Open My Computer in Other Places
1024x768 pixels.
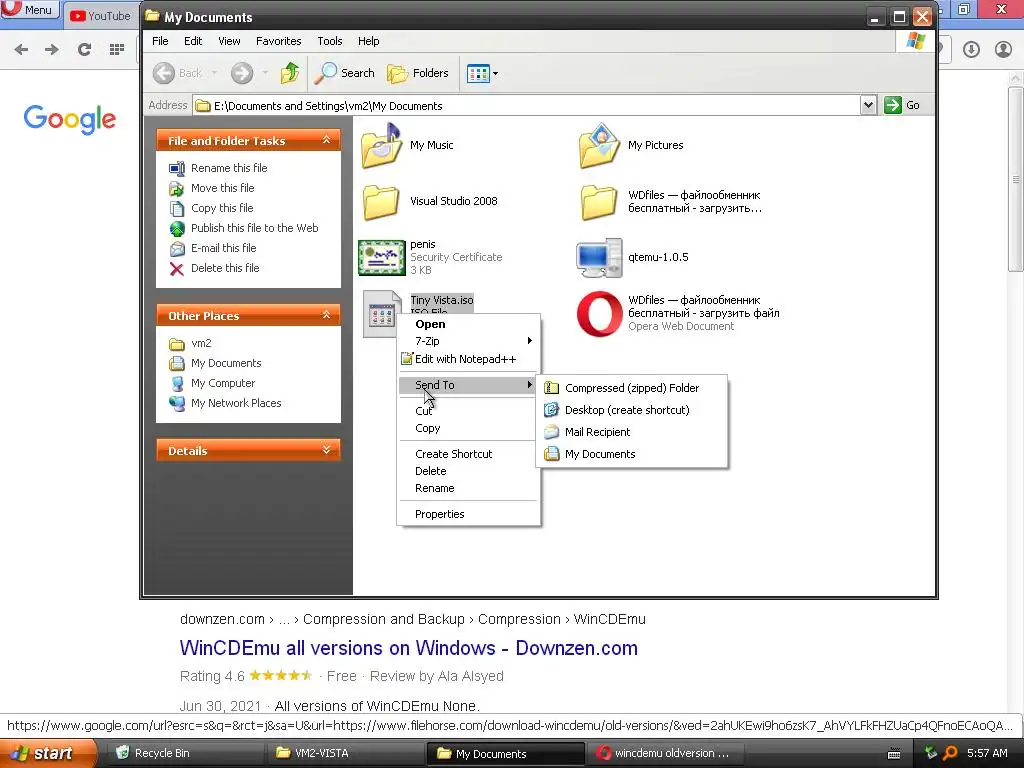223,383
